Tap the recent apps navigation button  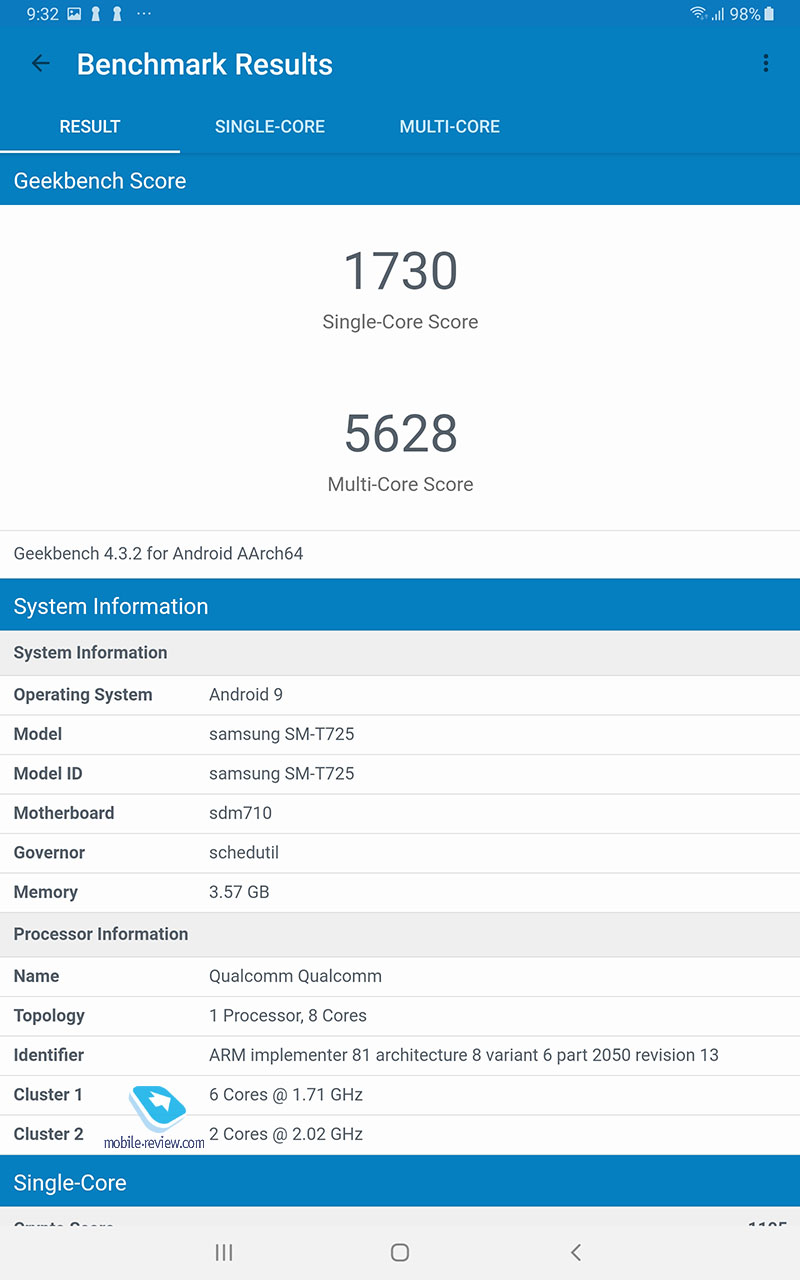pos(224,1252)
